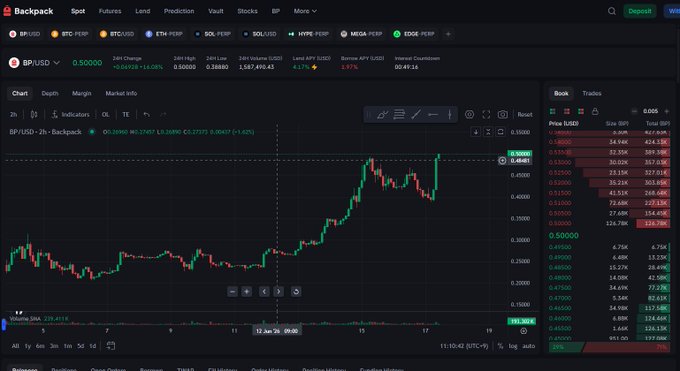Select the vertical line tool

pos(450,115)
